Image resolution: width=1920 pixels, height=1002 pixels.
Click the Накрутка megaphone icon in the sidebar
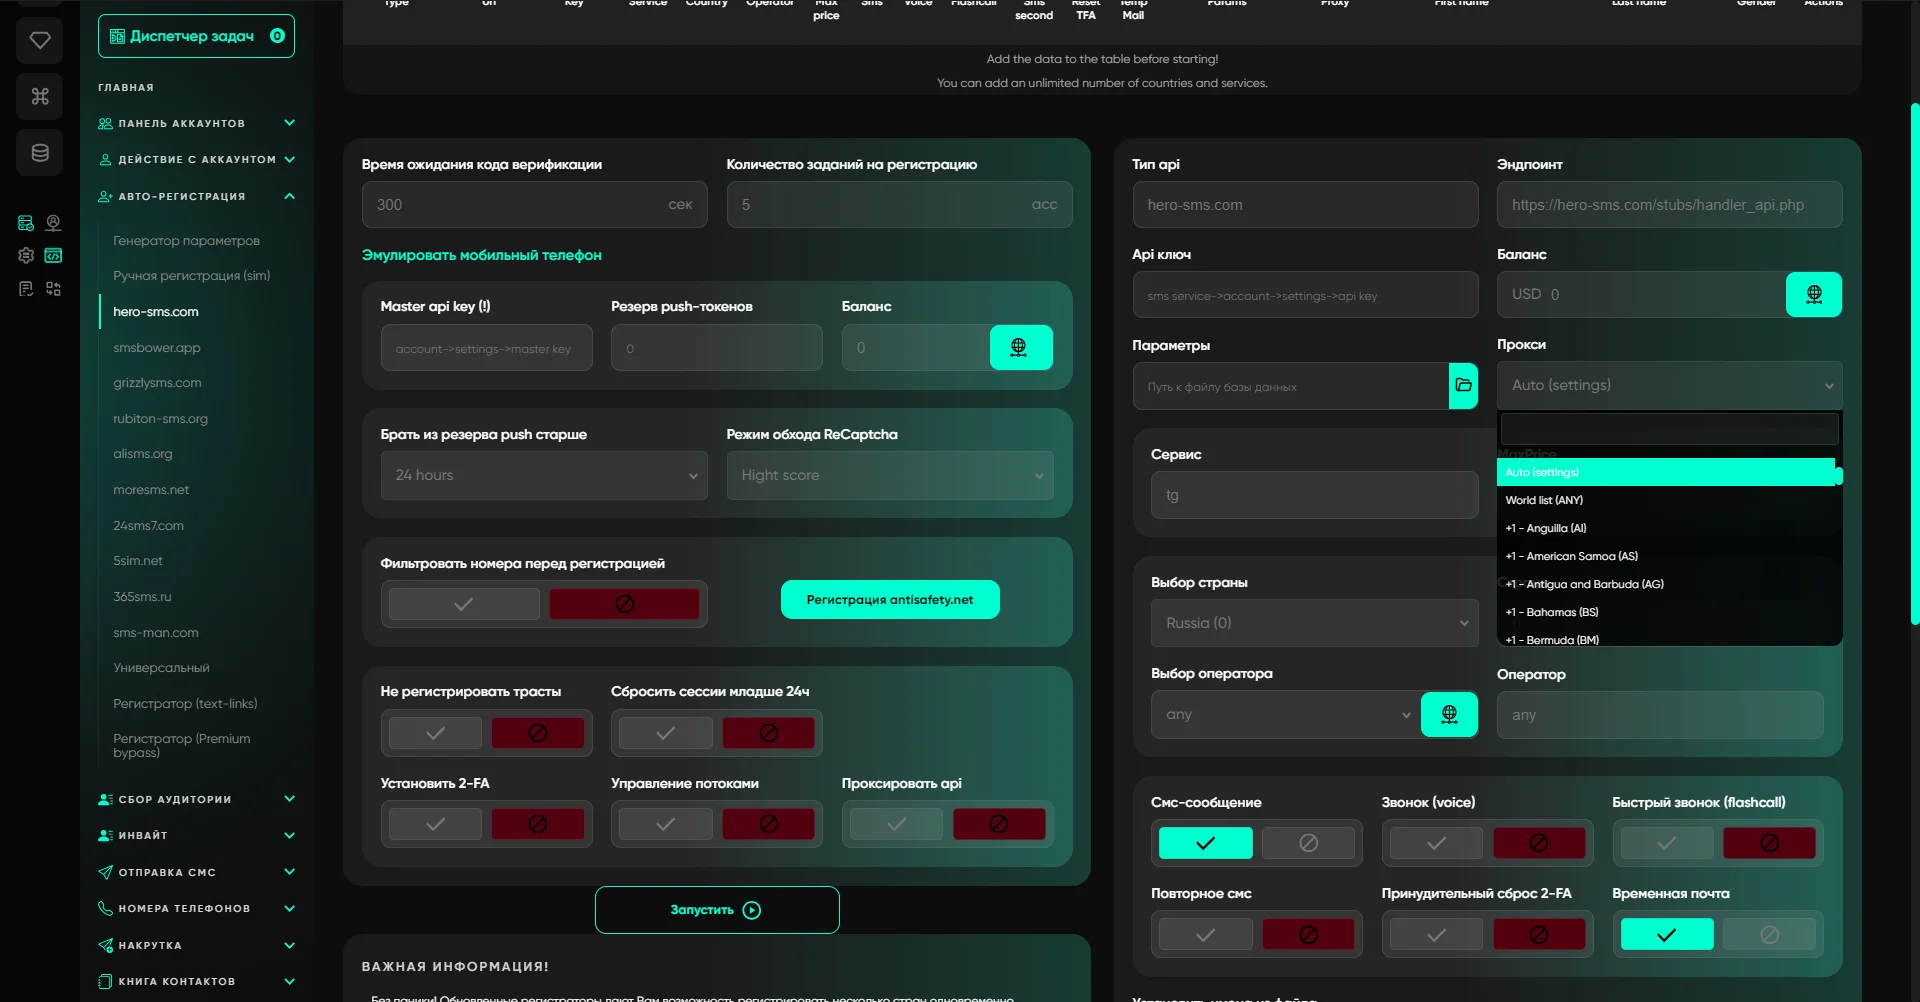105,945
